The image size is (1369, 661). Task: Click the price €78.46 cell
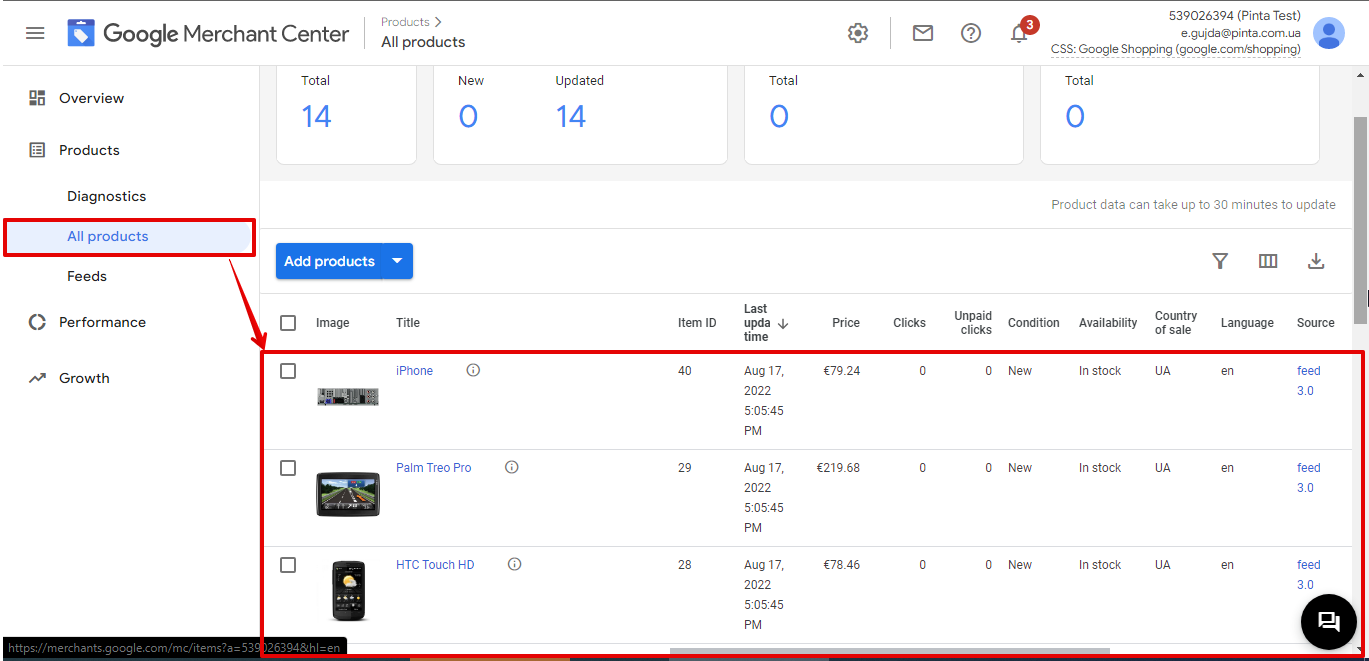(841, 565)
